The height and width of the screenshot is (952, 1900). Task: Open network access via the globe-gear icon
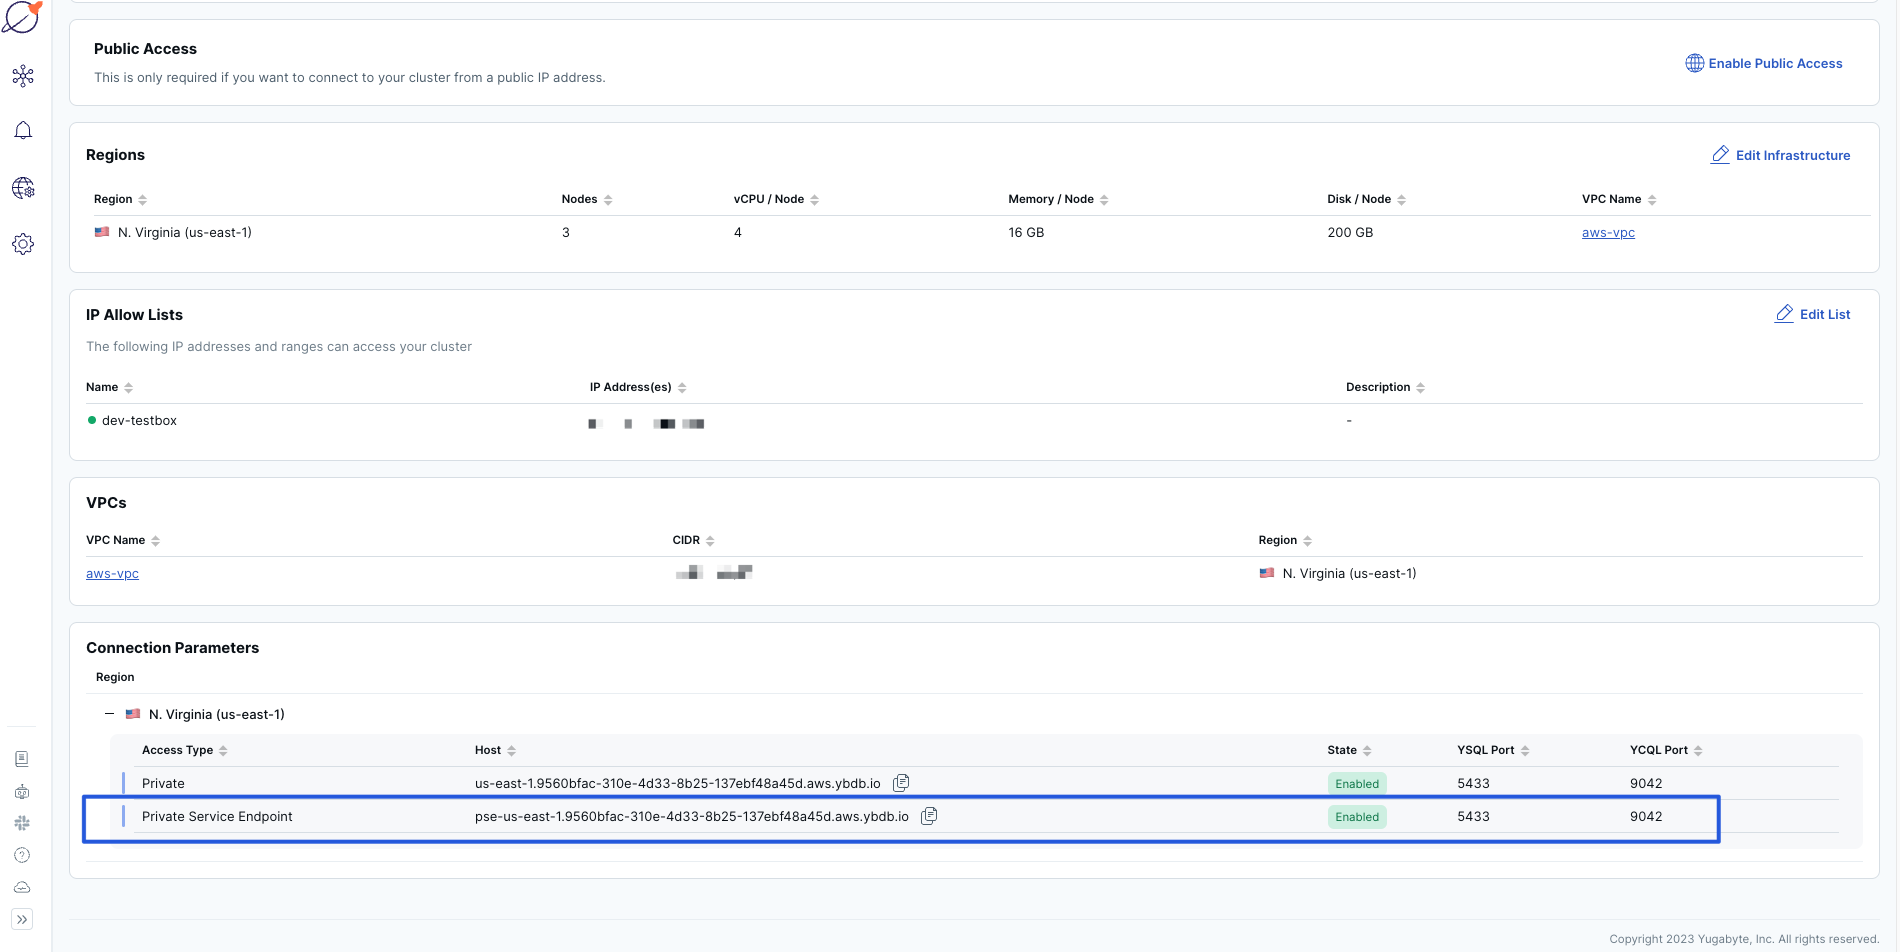(23, 188)
